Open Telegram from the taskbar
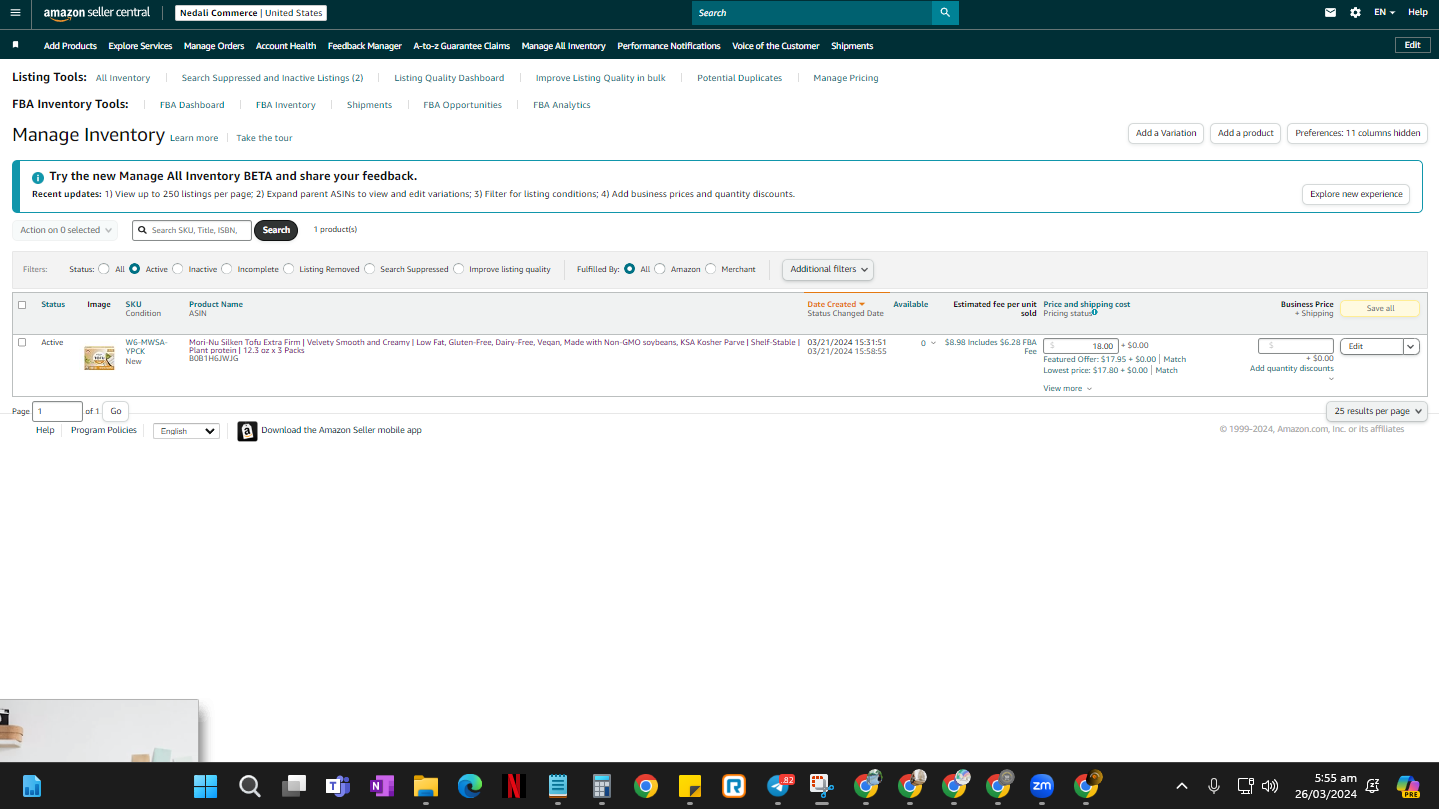The width and height of the screenshot is (1439, 809). pyautogui.click(x=779, y=786)
